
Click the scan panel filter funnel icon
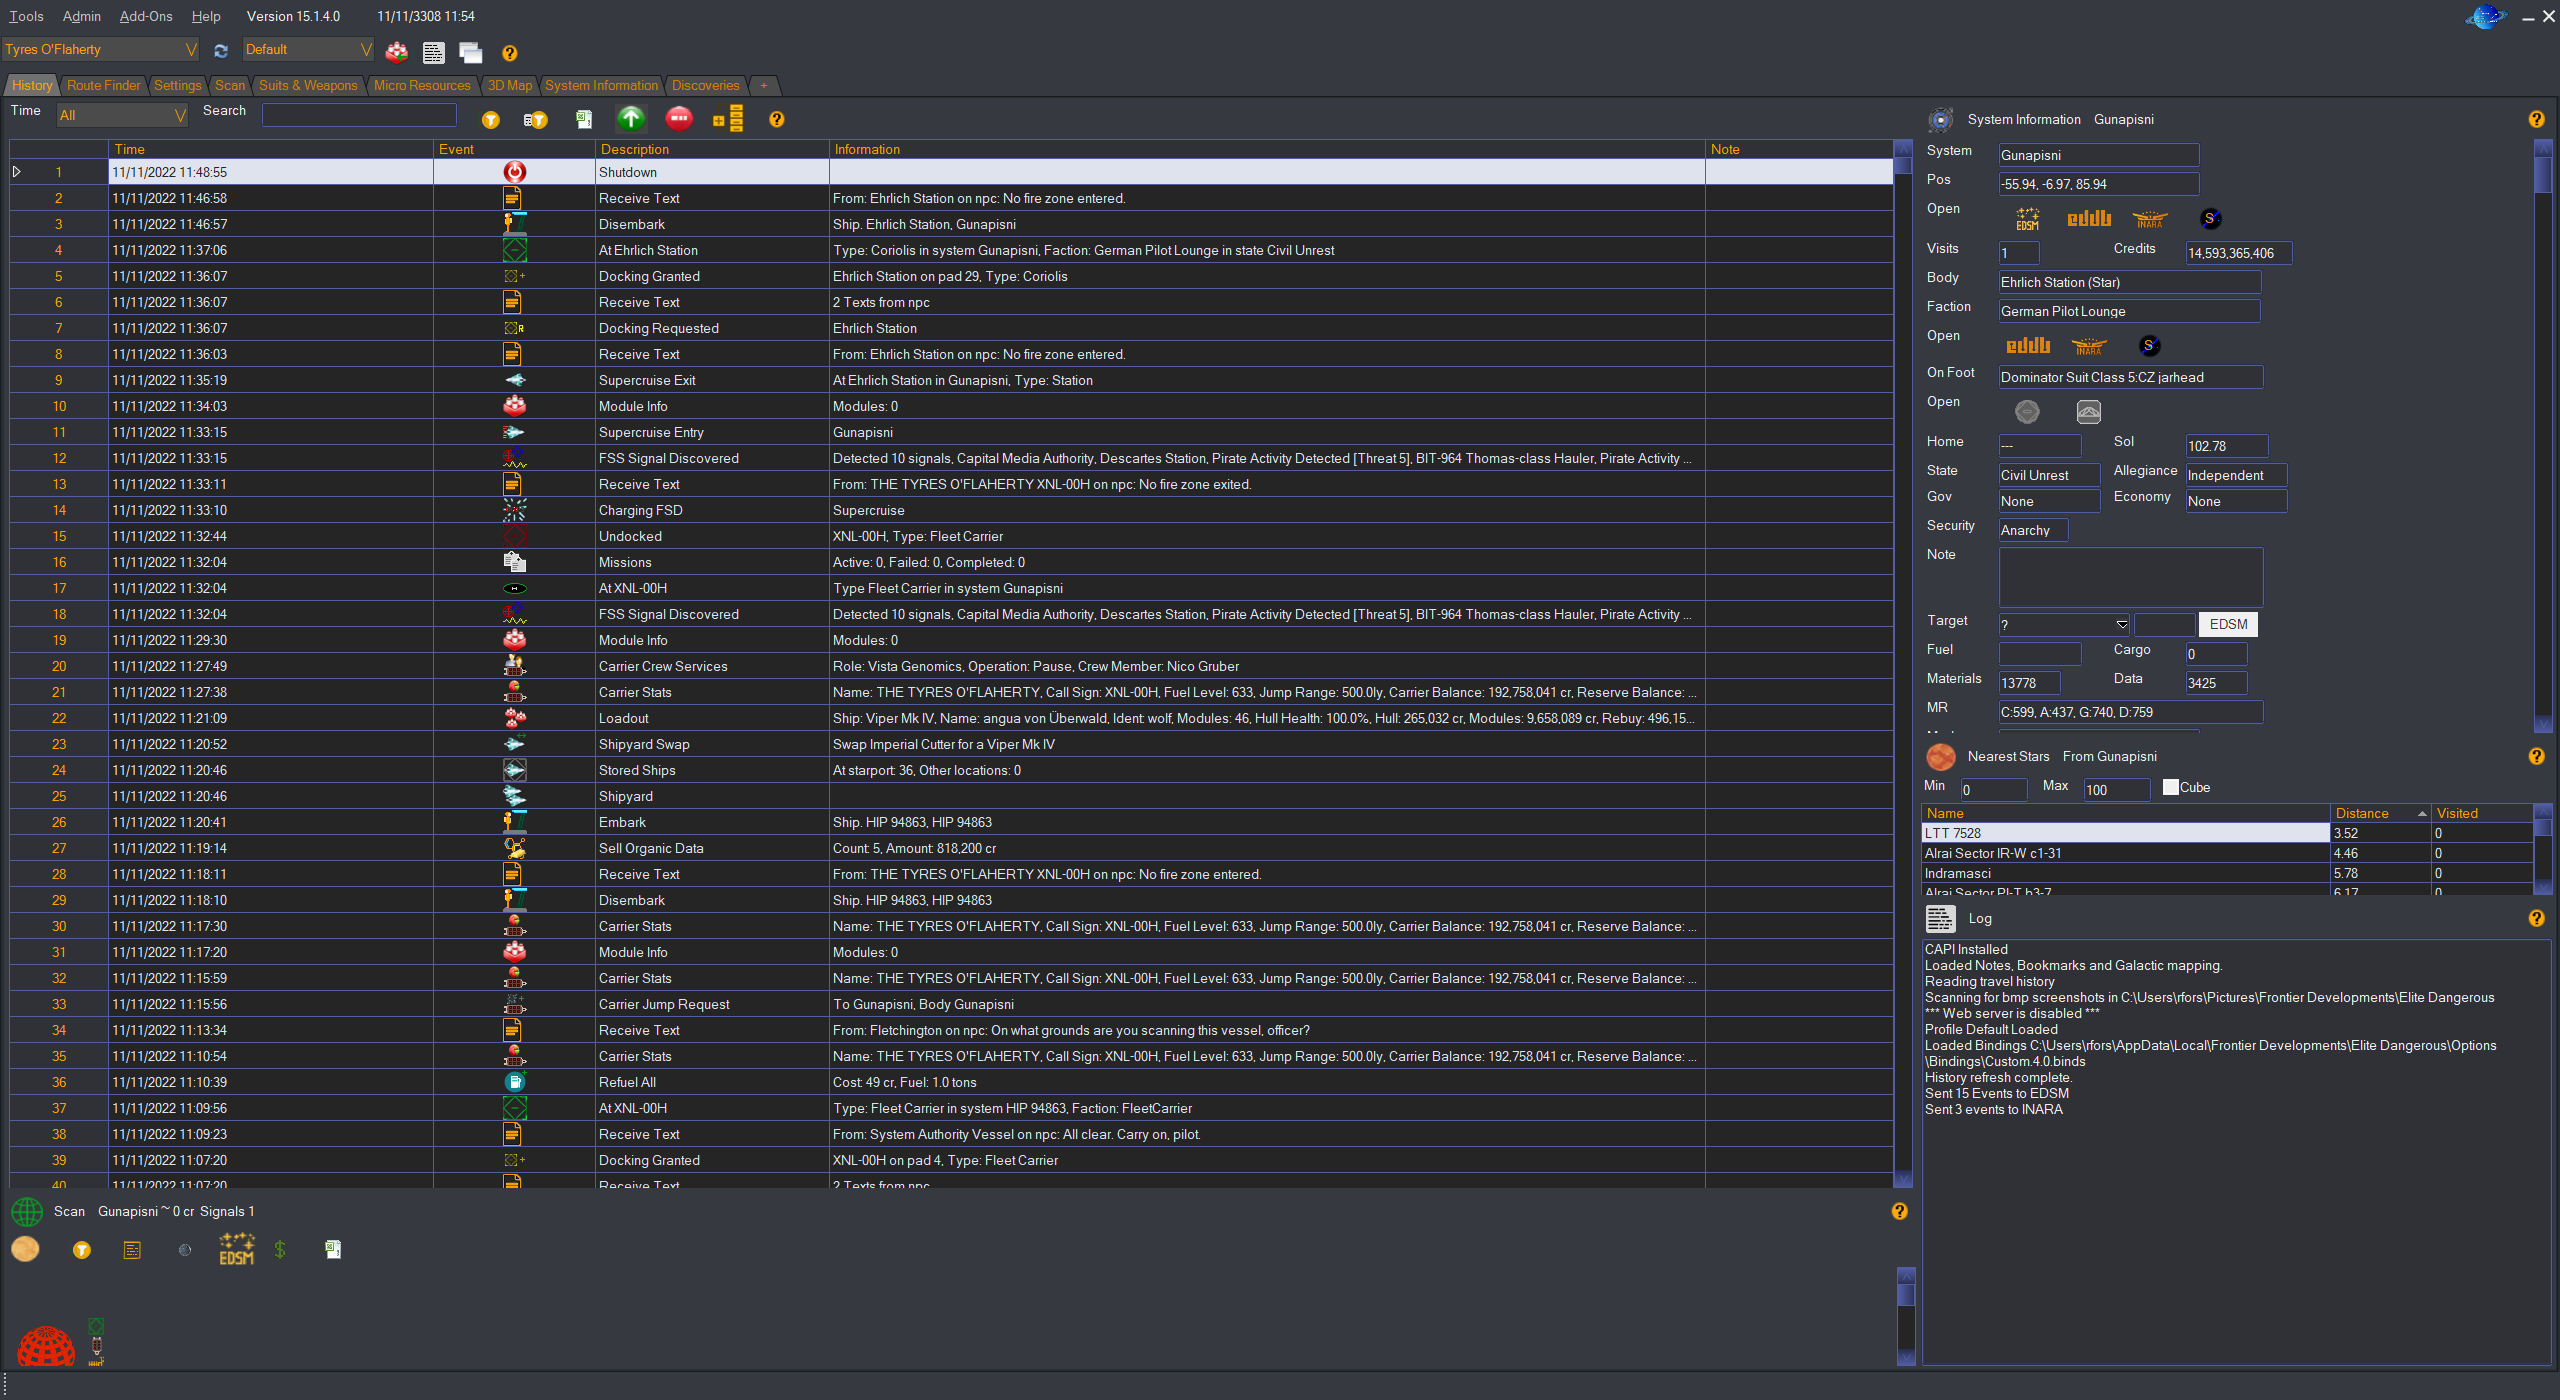82,1250
